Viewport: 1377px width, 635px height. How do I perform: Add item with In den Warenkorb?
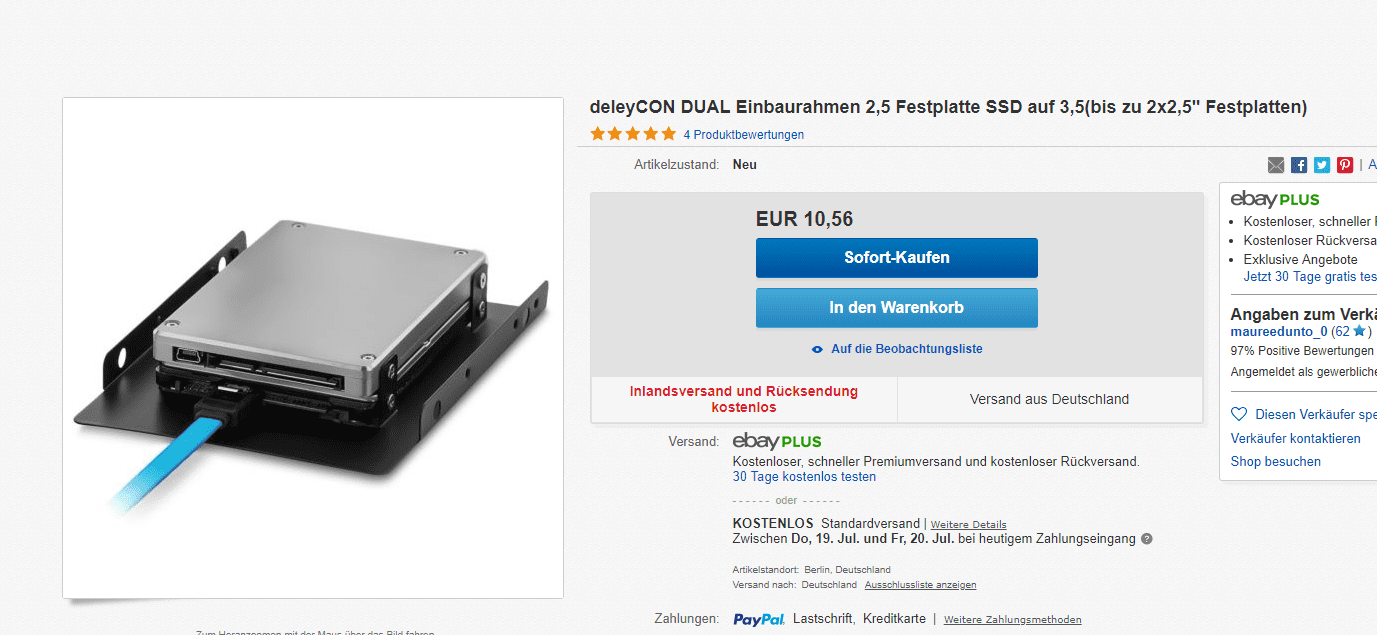(x=897, y=307)
